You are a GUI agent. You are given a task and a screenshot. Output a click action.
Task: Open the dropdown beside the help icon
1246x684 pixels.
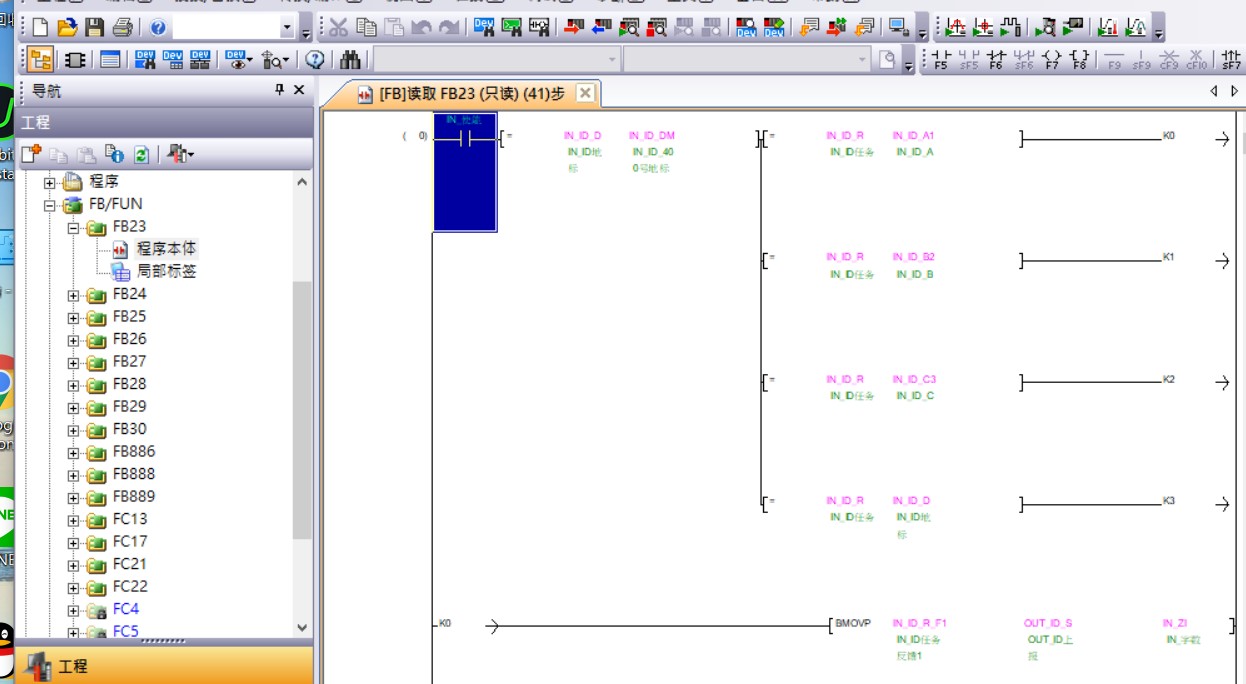coord(288,28)
